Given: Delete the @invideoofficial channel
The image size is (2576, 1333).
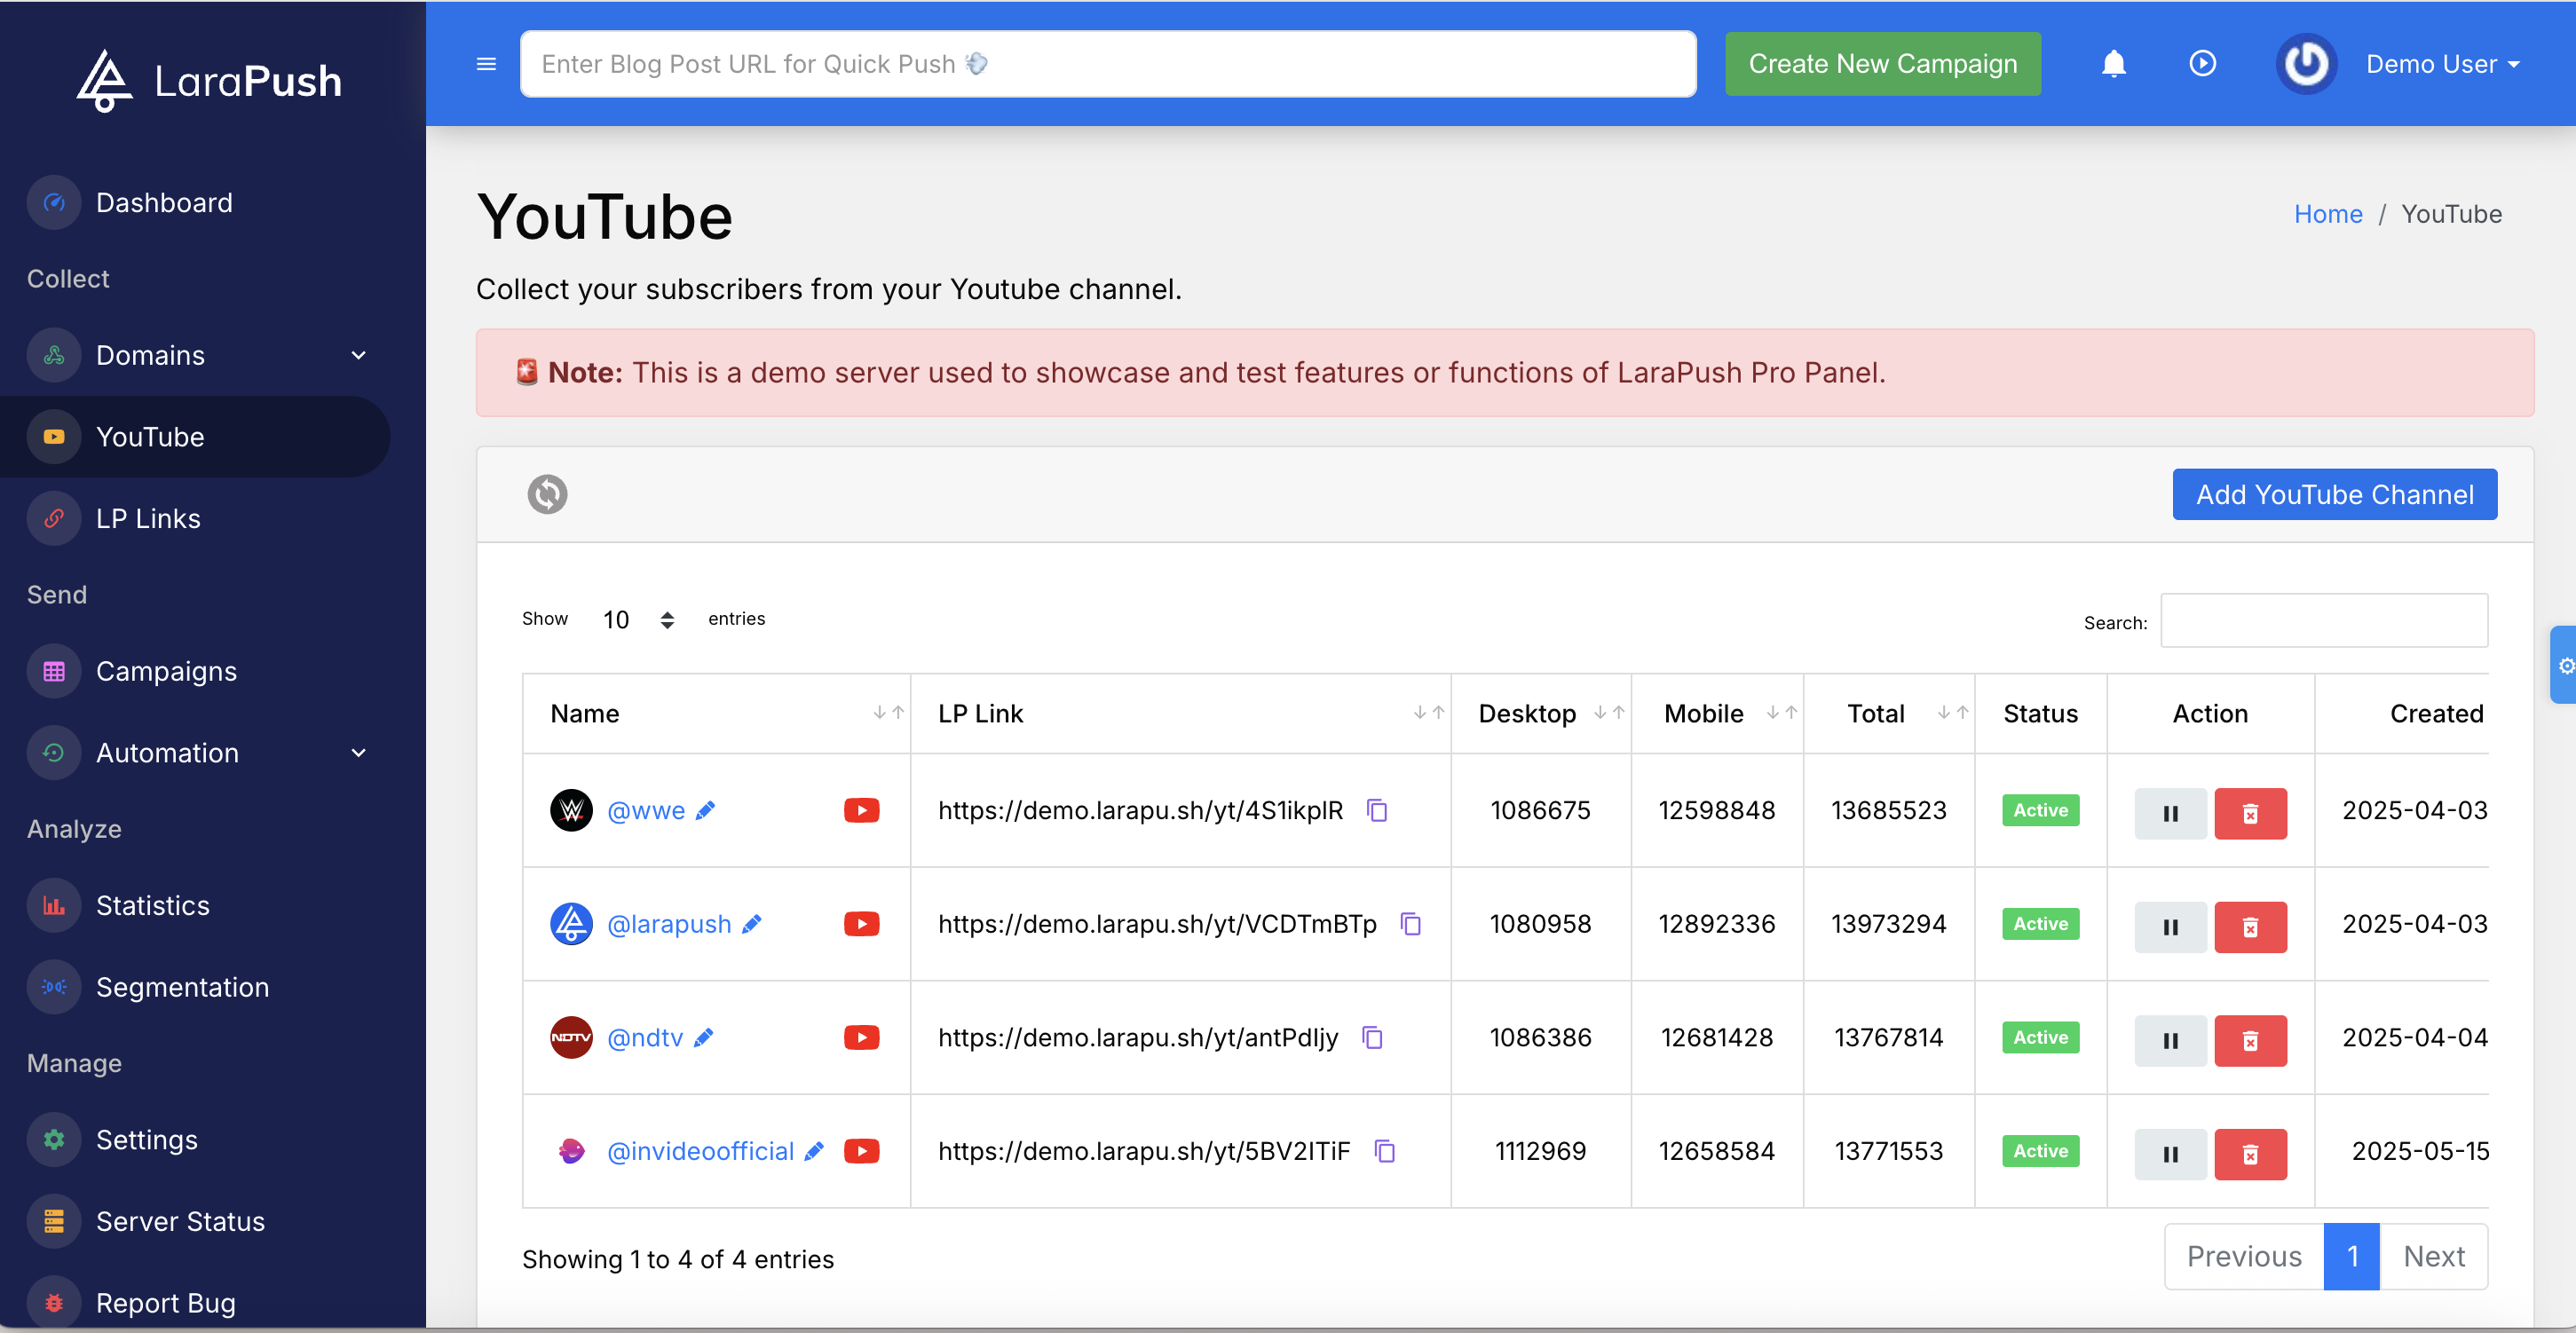Looking at the screenshot, I should 2250,1155.
